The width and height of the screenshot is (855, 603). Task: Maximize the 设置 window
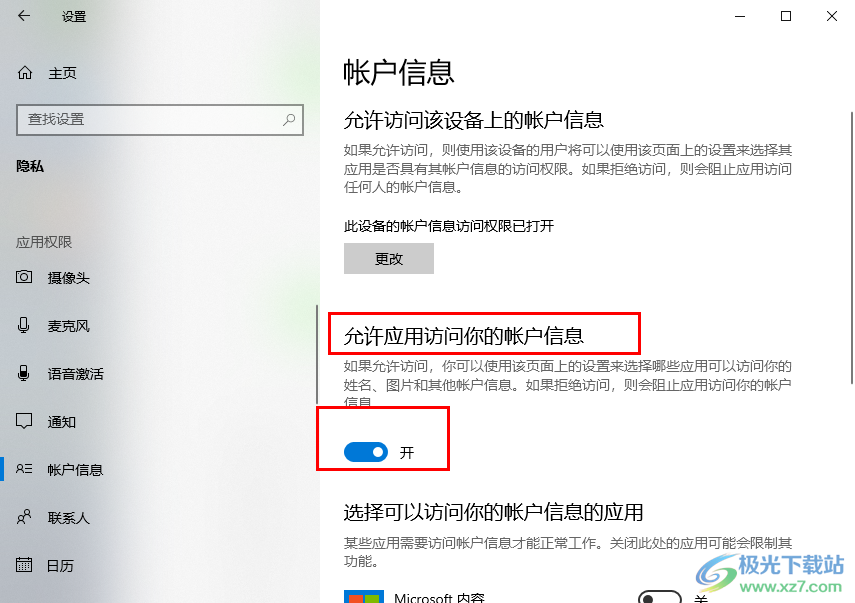point(786,16)
